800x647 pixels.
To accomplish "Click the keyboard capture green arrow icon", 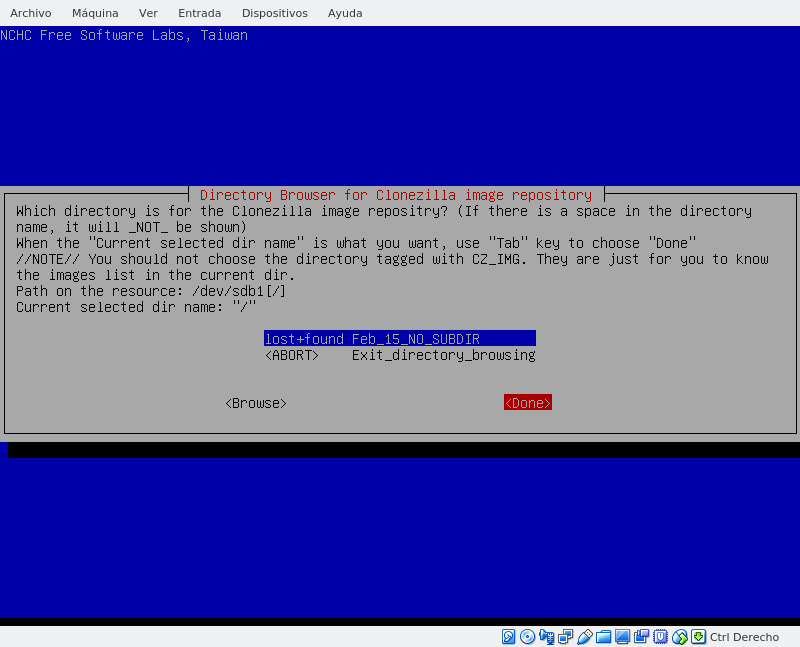I will click(698, 637).
